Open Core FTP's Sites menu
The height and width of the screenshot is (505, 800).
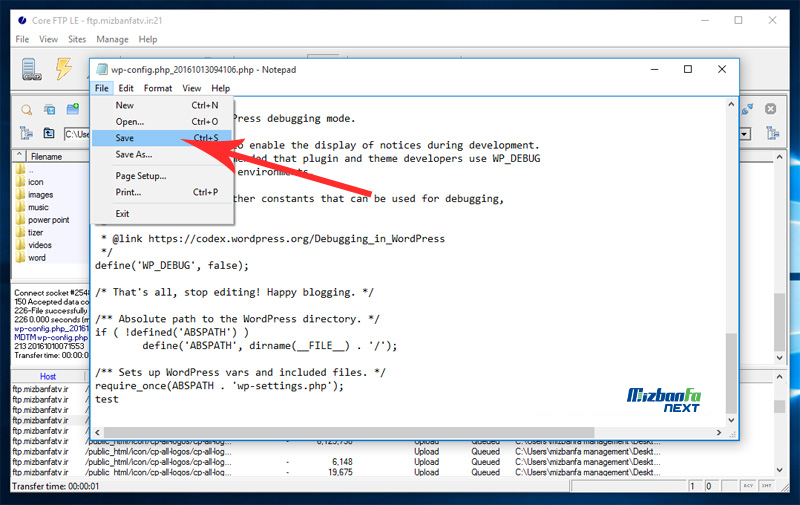point(77,39)
